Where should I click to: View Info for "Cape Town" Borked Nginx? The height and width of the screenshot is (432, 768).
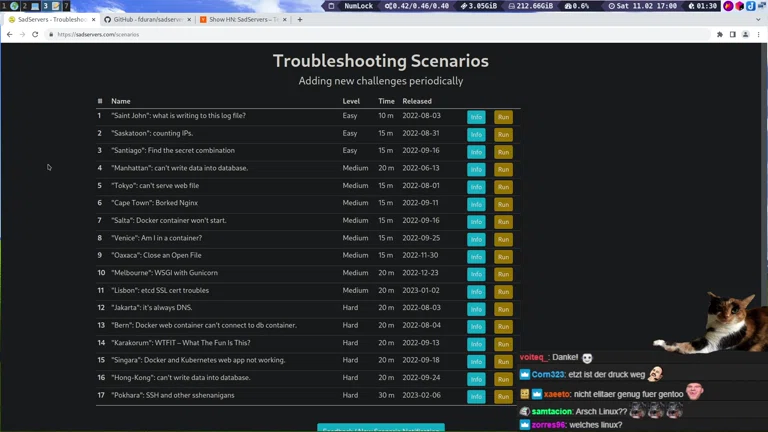click(x=476, y=204)
